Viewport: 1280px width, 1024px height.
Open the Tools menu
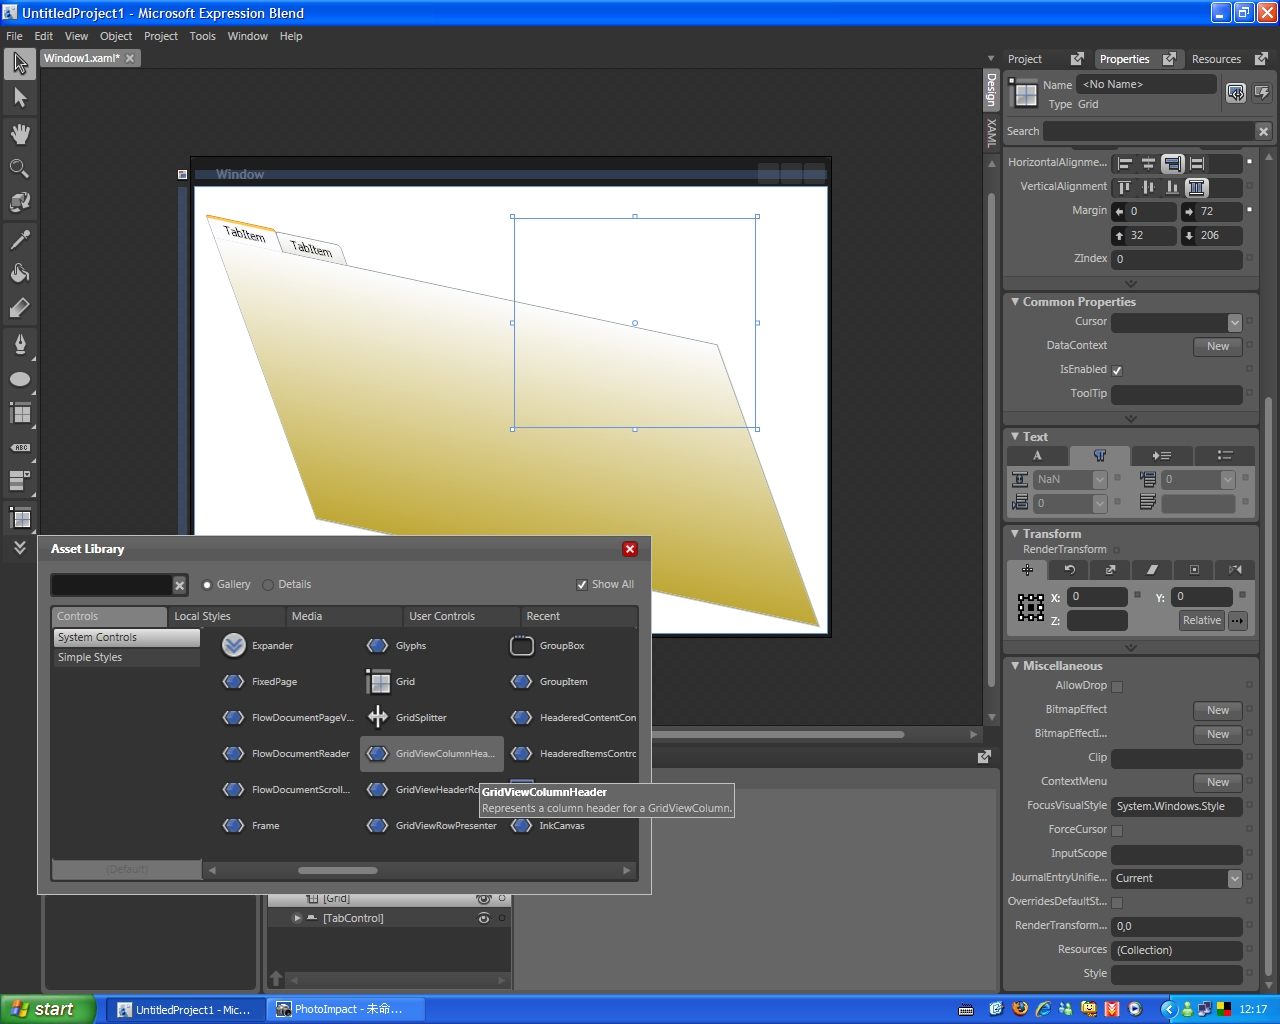tap(203, 36)
